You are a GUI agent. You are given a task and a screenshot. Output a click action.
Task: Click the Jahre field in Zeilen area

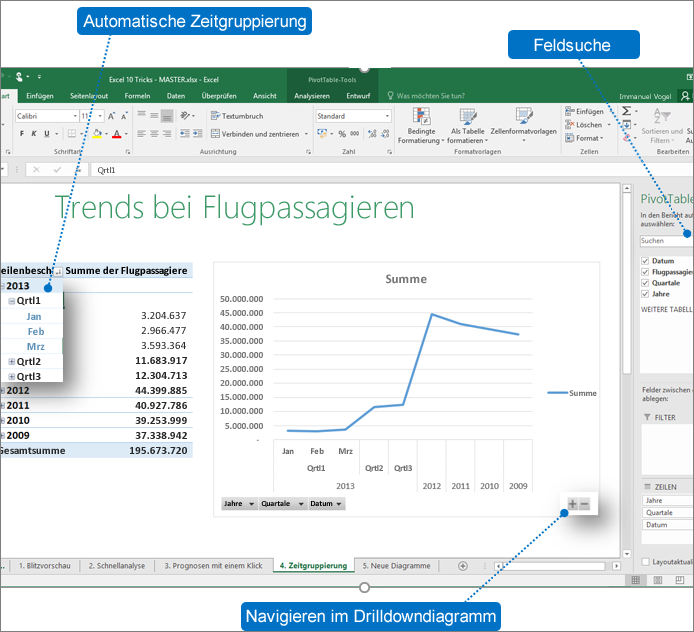point(667,500)
